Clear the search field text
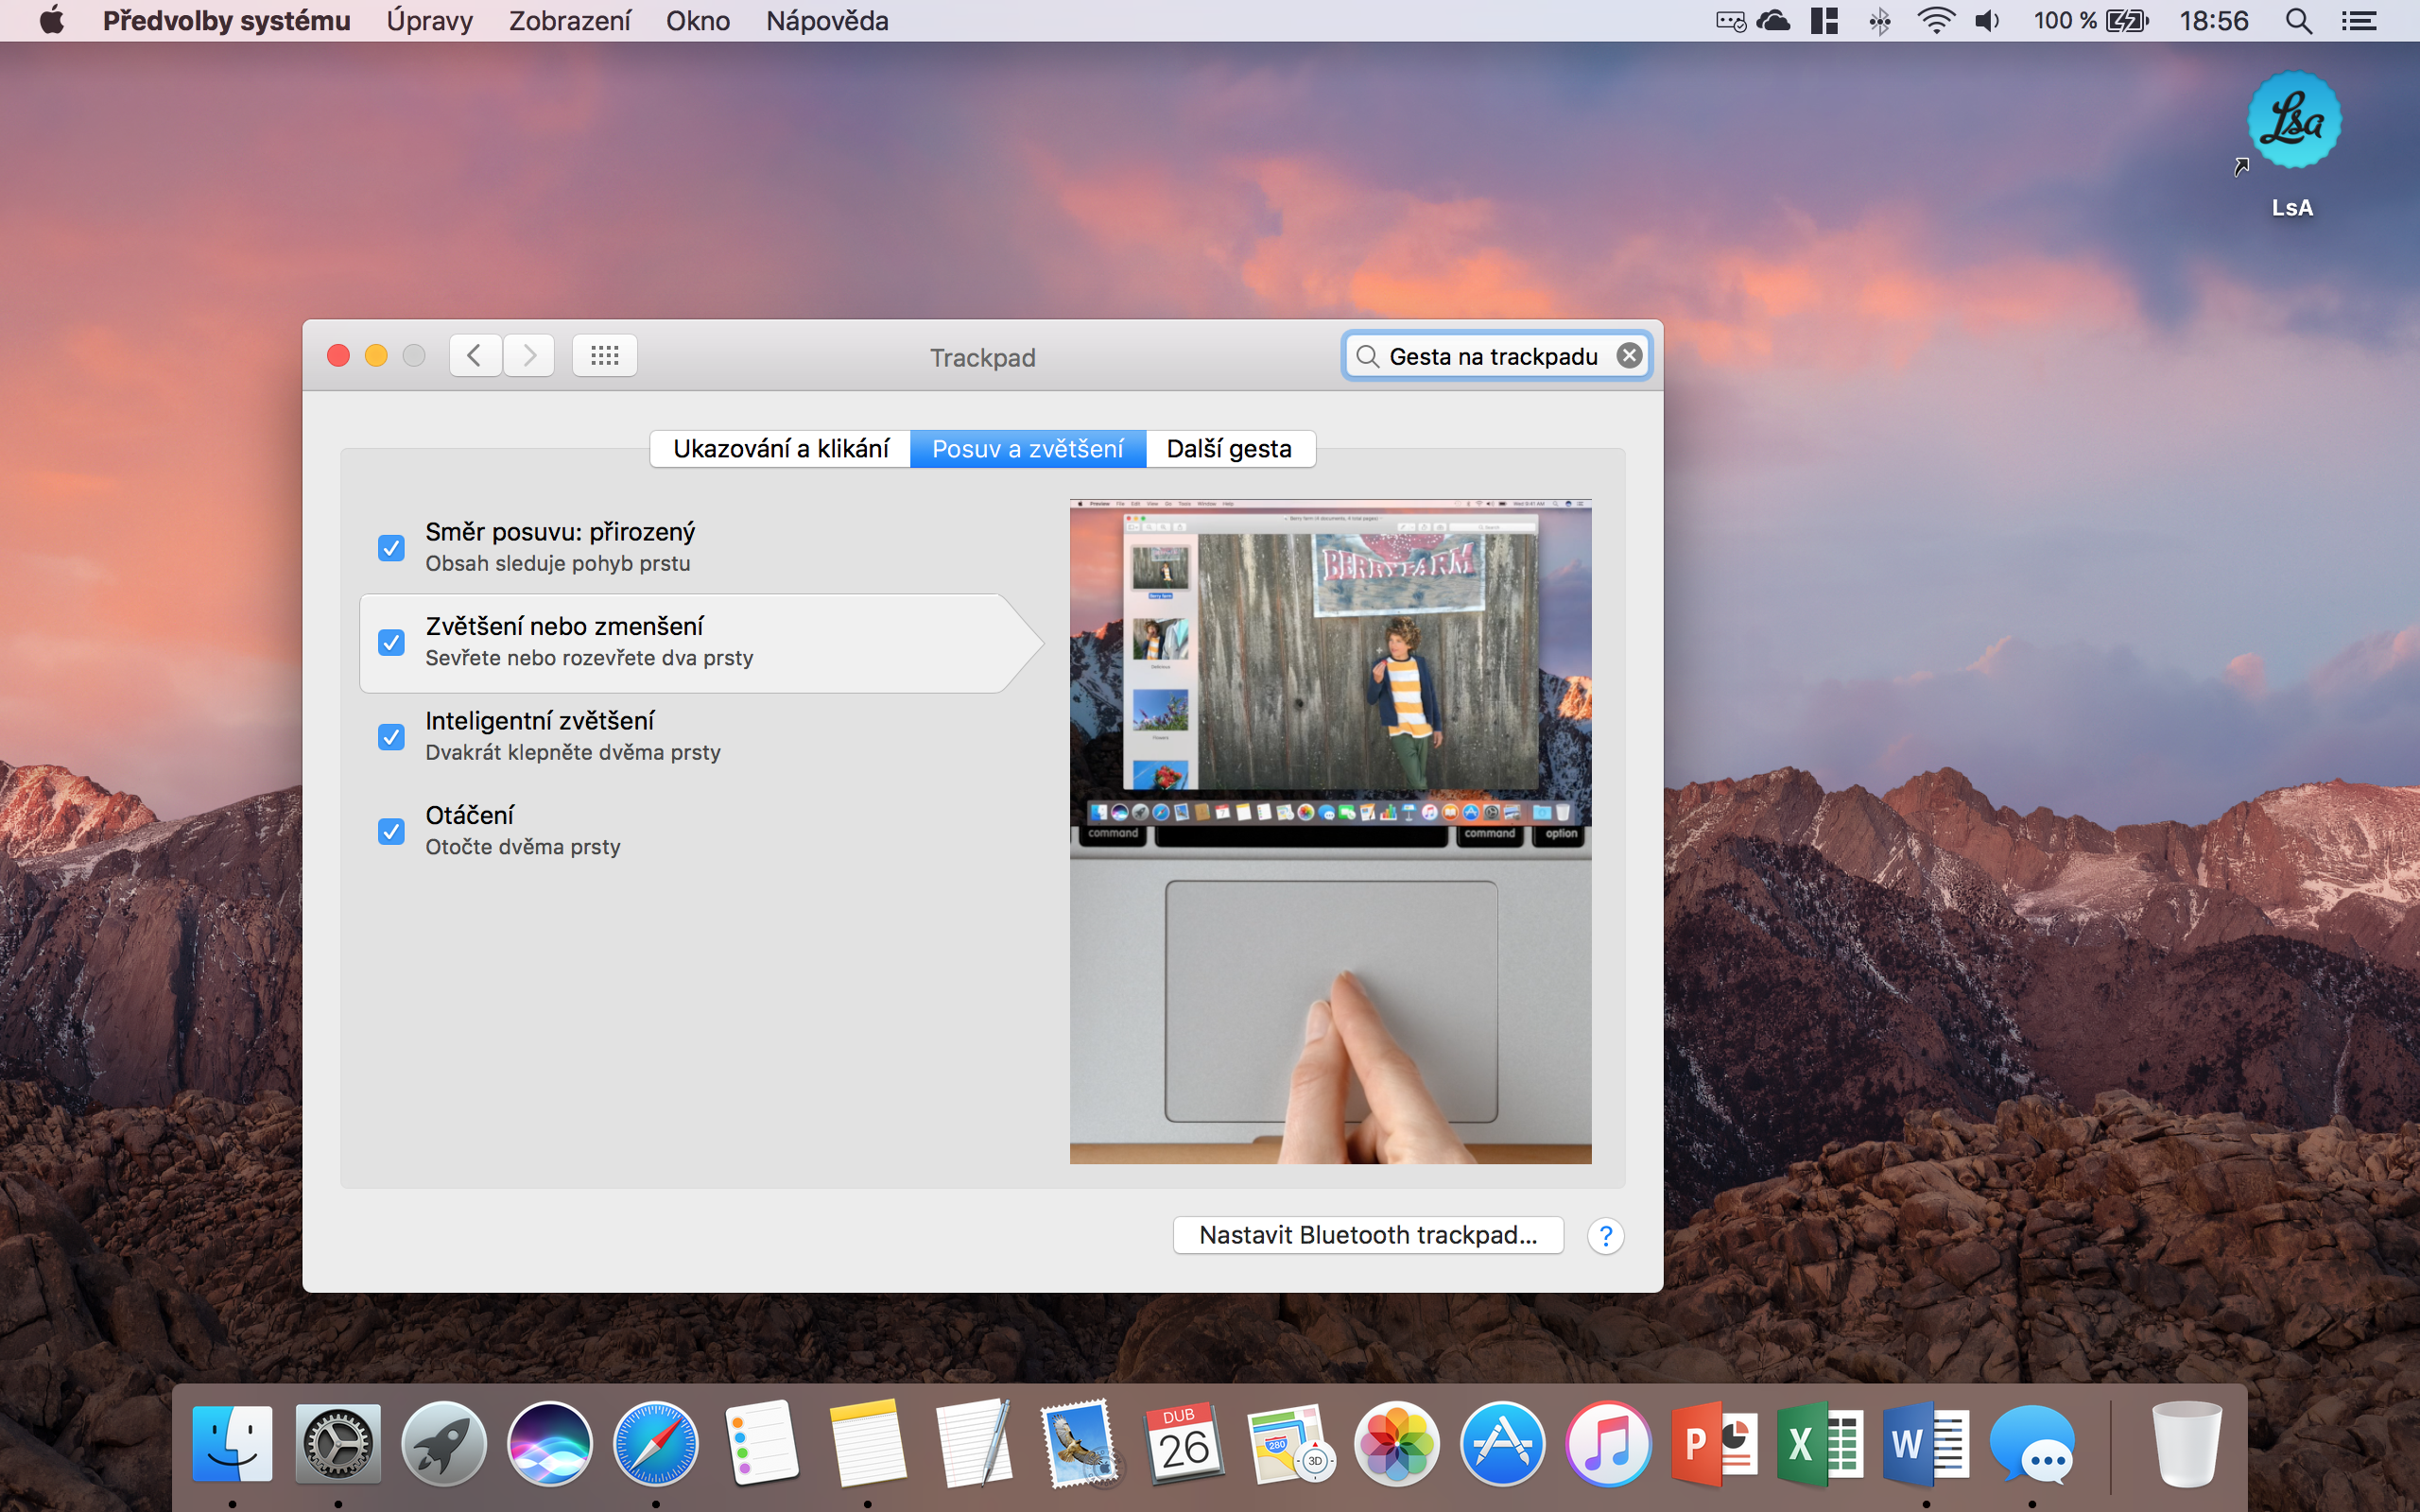2420x1512 pixels. click(x=1629, y=355)
